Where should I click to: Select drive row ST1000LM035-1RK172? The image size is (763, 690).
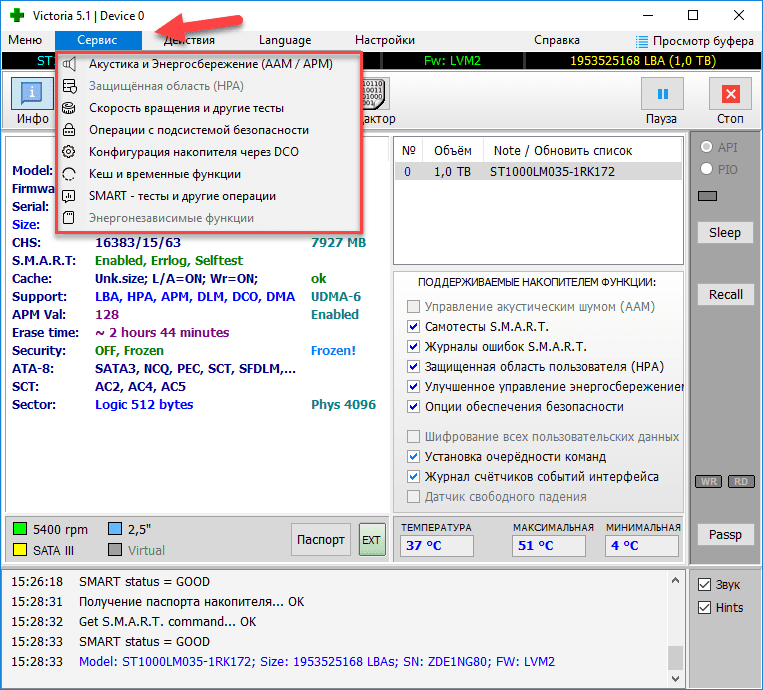[538, 171]
